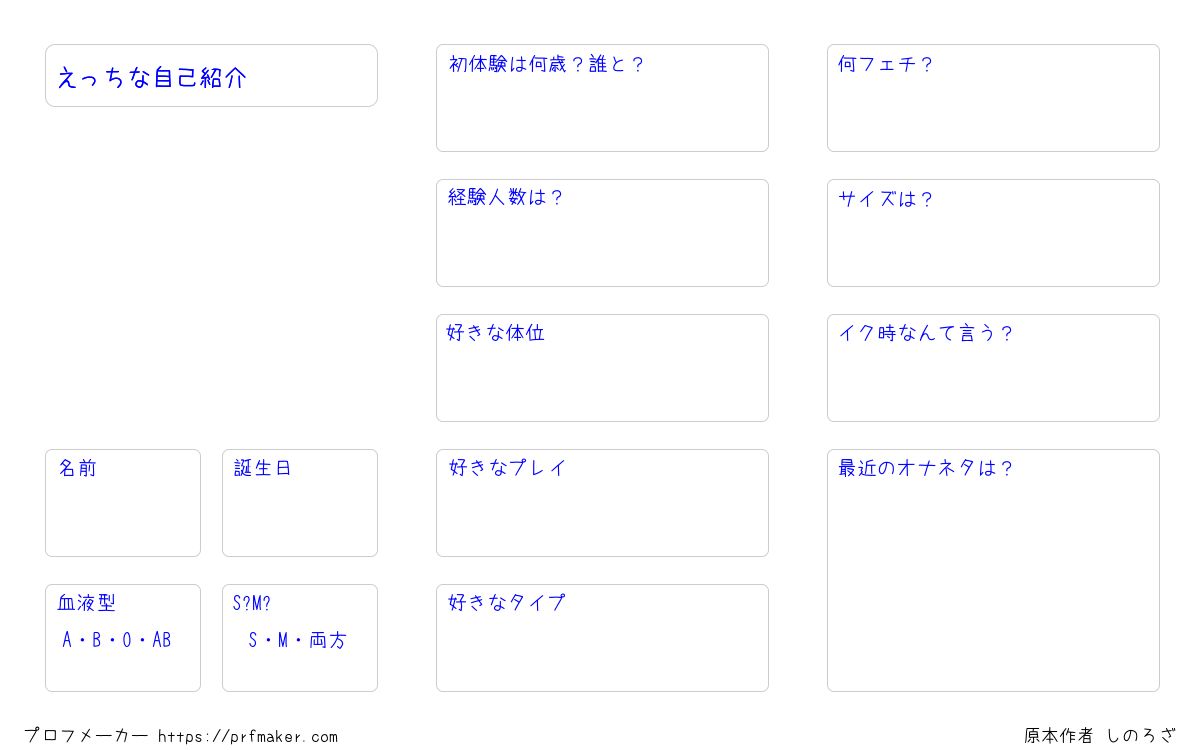Viewport: 1200px width, 750px height.
Task: Select the 経験人数は？ answer box
Action: pos(602,233)
